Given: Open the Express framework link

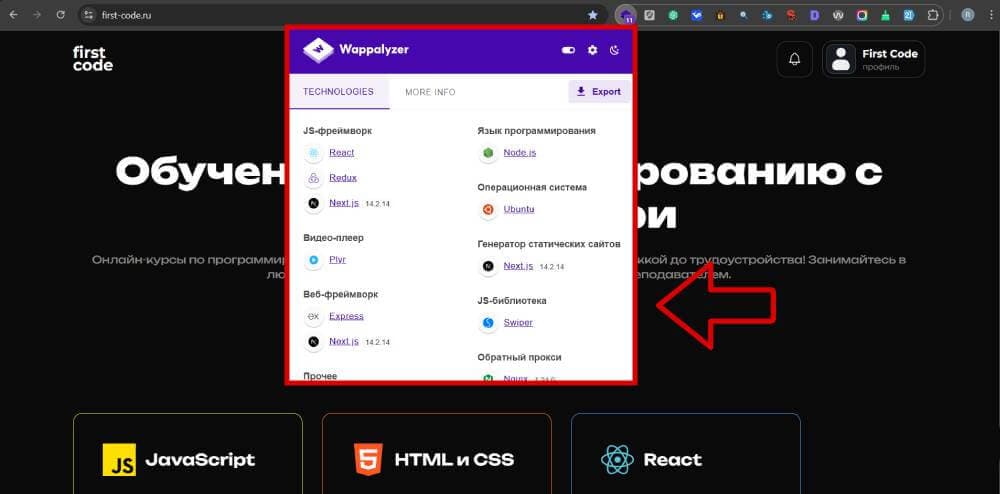Looking at the screenshot, I should click(346, 316).
